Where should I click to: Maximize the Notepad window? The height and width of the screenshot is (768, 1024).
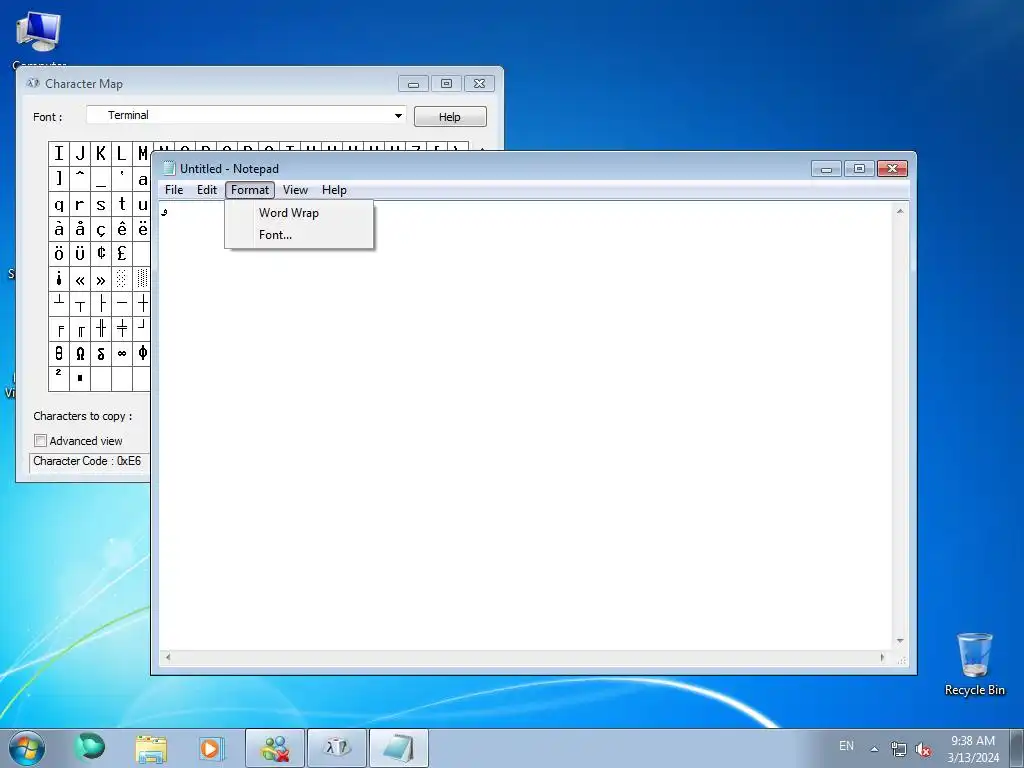pos(859,169)
